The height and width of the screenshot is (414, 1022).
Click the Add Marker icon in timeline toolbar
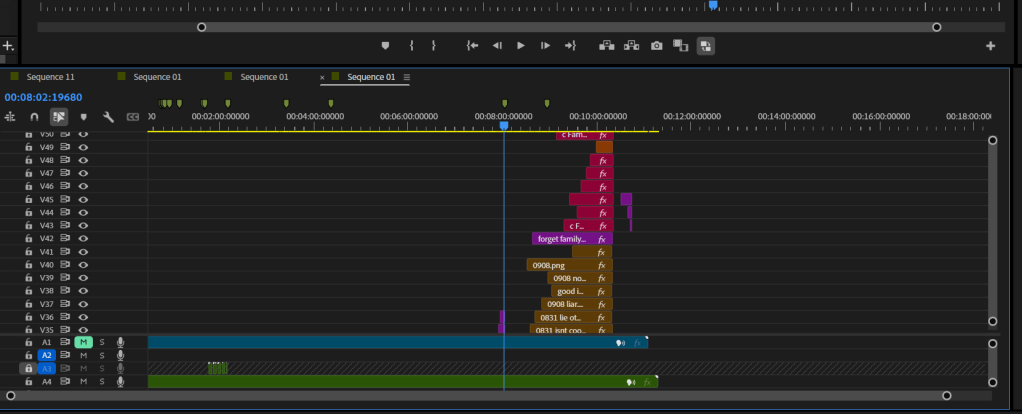coord(84,117)
